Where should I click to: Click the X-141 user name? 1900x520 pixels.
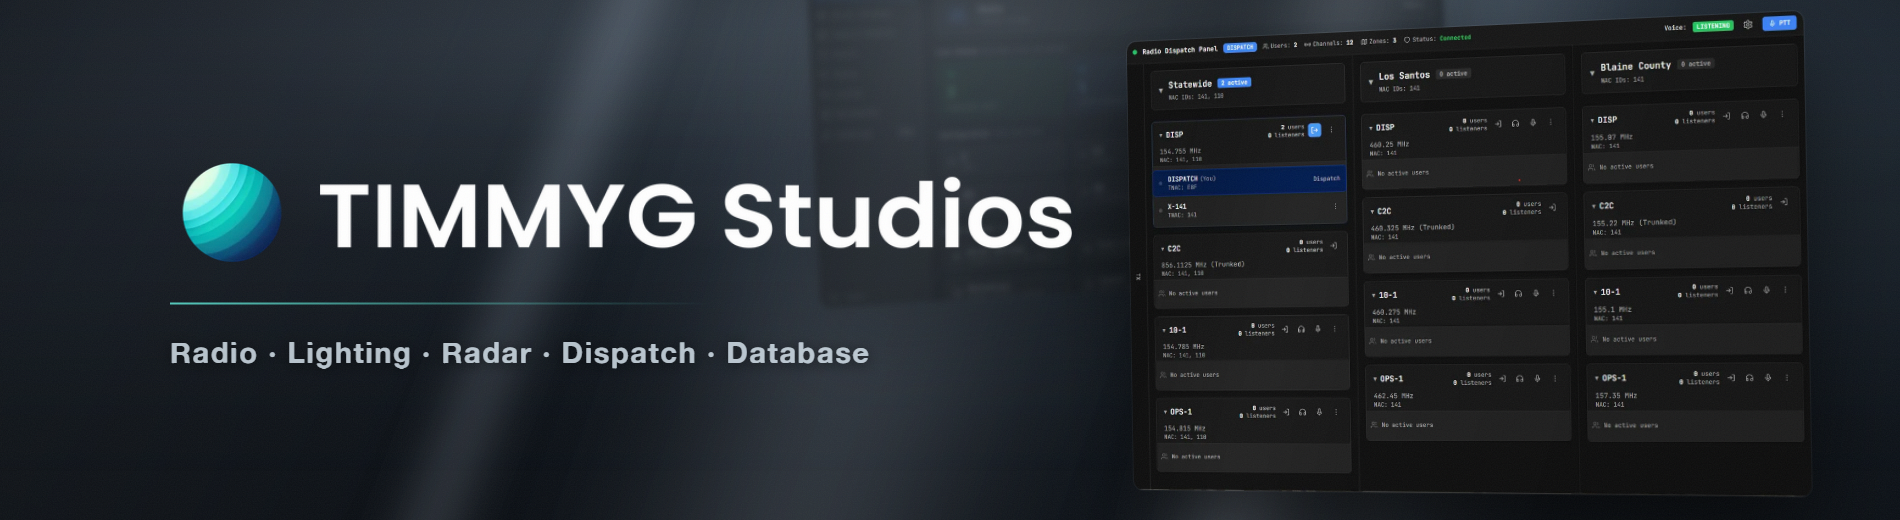(1177, 206)
